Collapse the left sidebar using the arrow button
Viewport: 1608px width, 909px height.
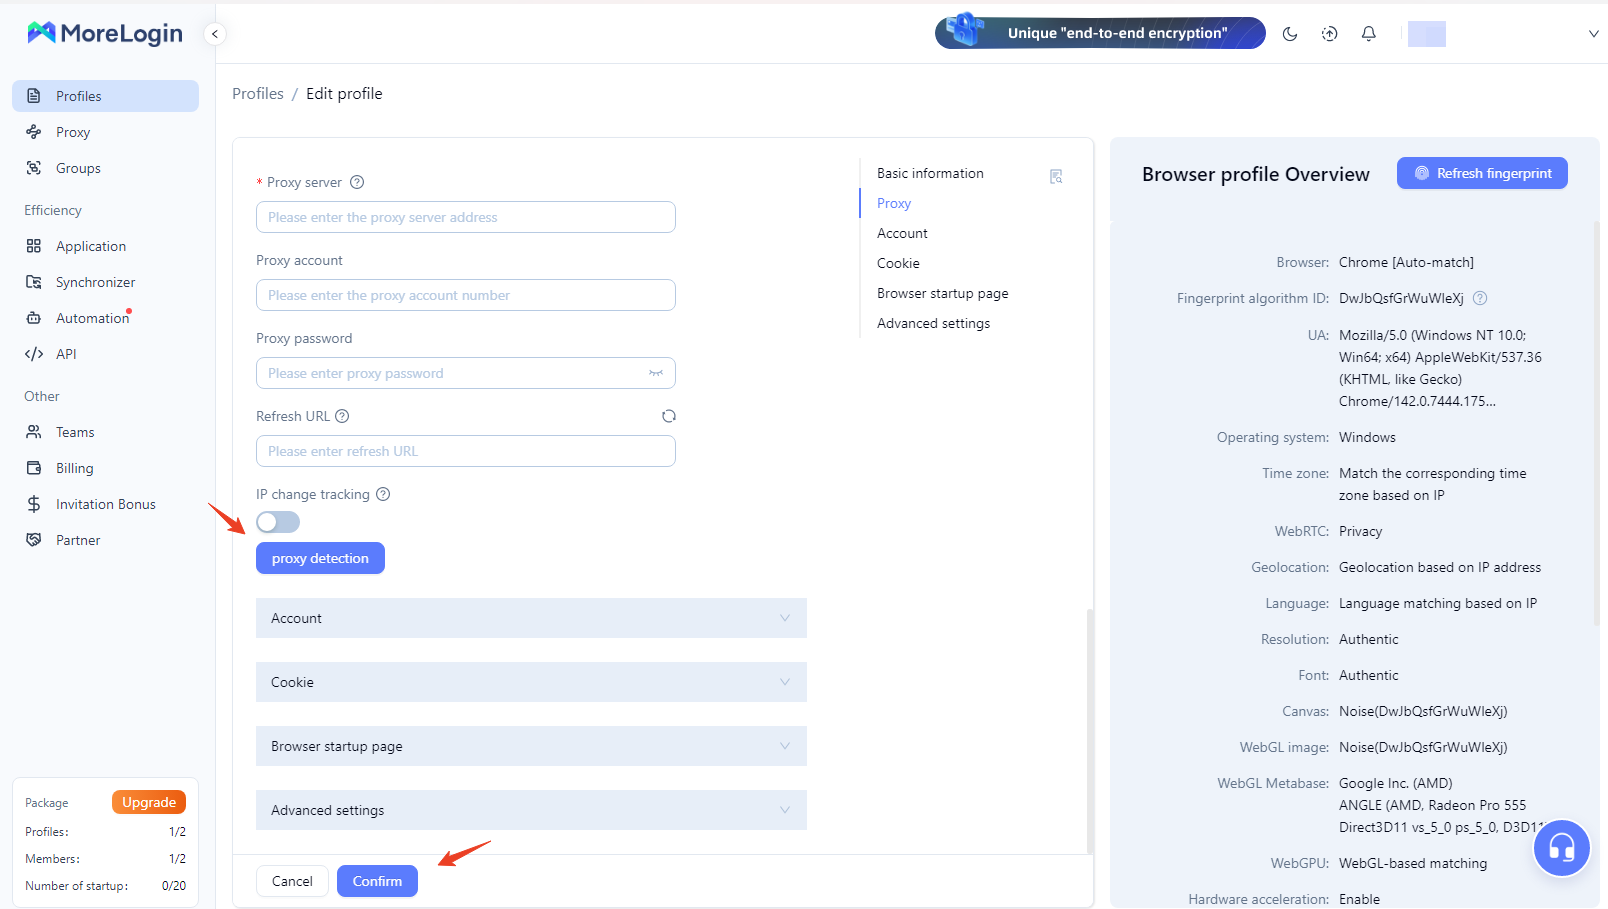[x=214, y=34]
